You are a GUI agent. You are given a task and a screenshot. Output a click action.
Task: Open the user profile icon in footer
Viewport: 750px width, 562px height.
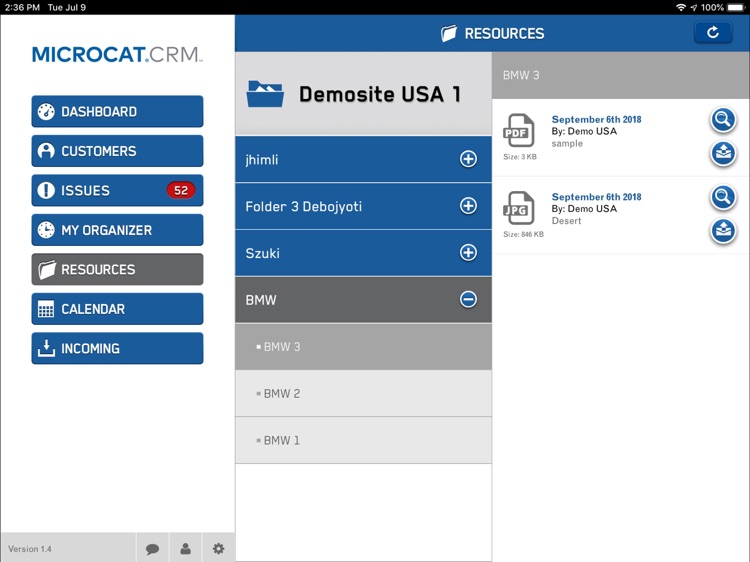point(186,549)
